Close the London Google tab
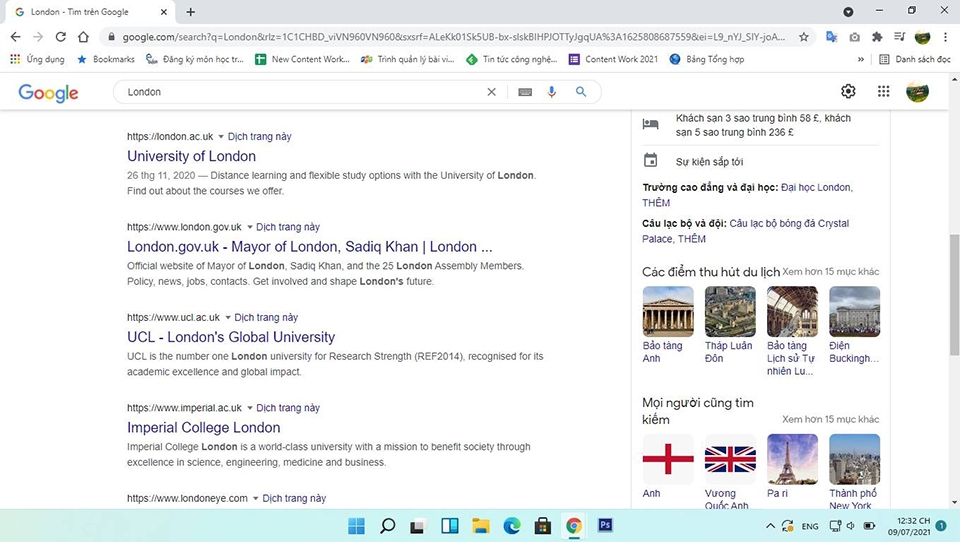960x542 pixels. click(163, 12)
